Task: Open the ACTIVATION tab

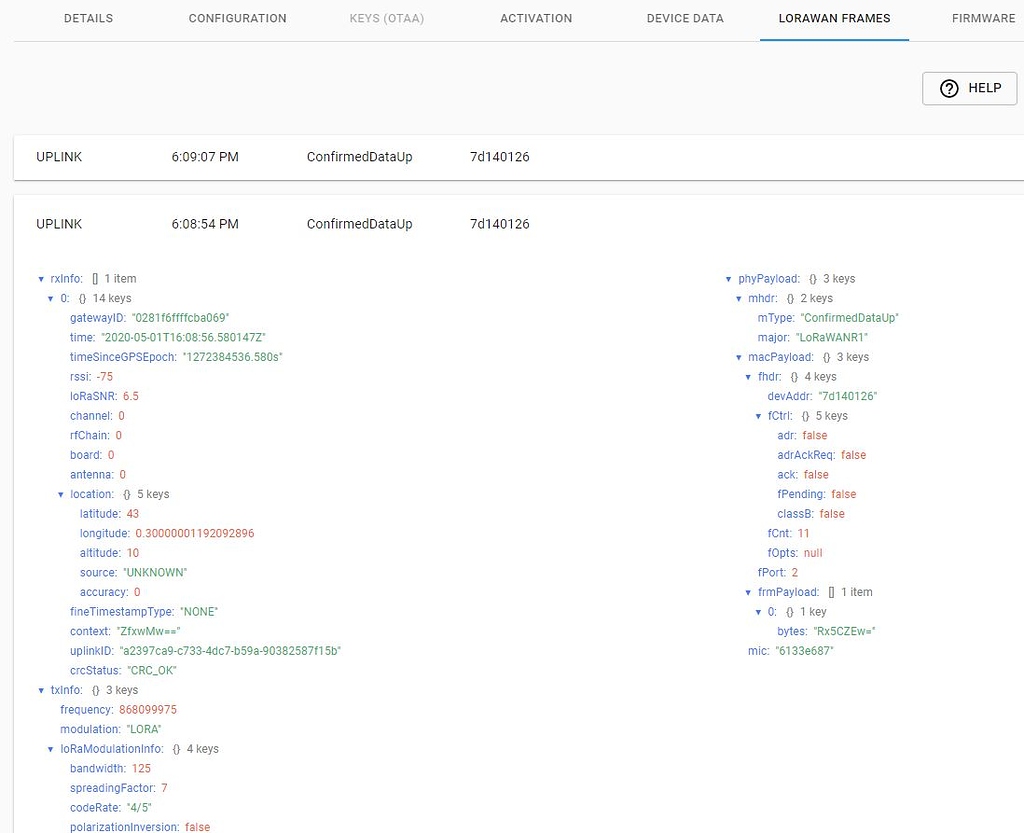Action: [536, 18]
